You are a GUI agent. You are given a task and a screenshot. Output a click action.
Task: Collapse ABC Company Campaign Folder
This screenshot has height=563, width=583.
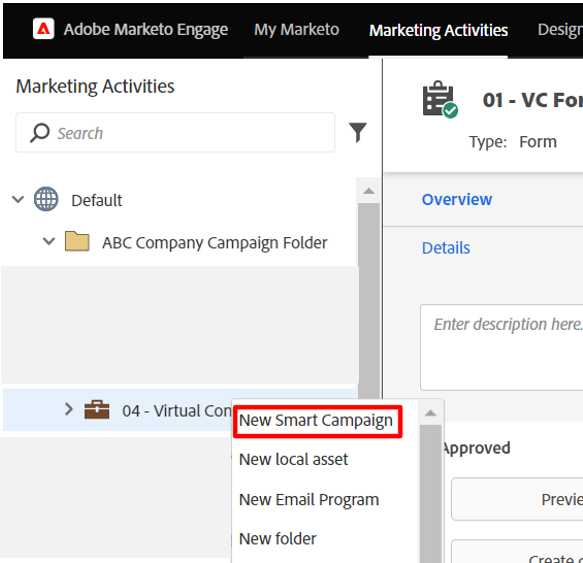[49, 242]
